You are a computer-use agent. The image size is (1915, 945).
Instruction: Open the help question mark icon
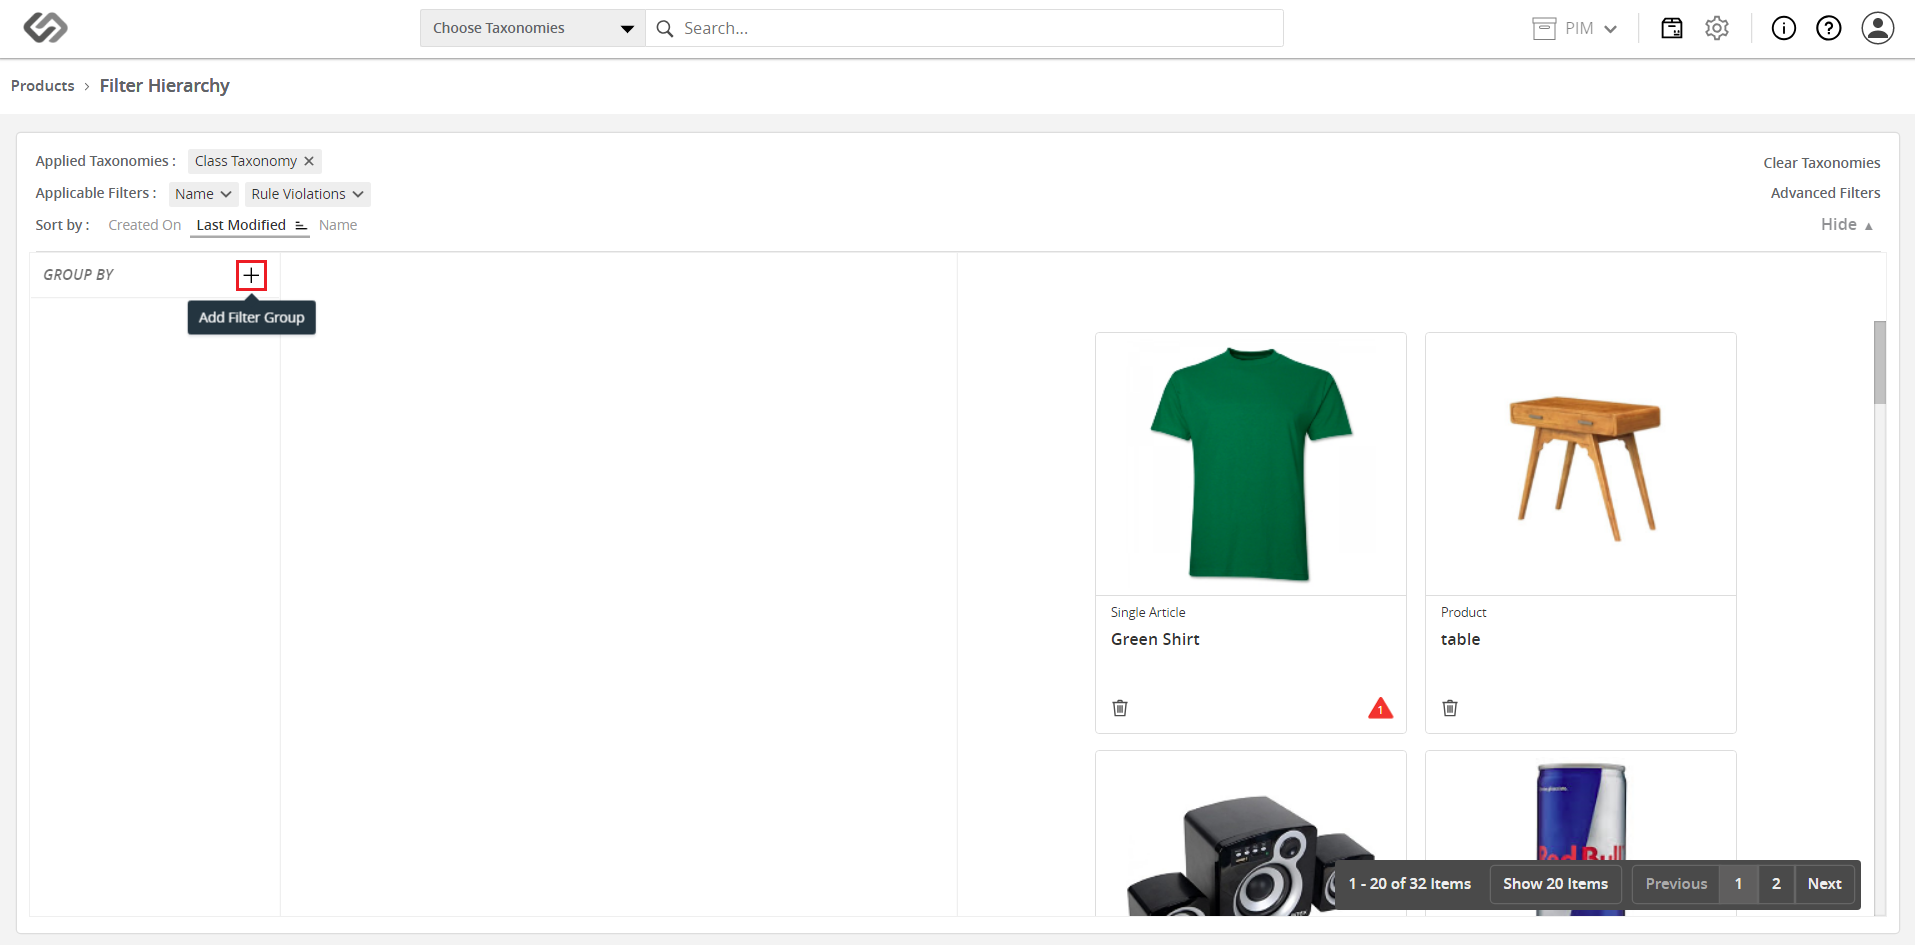1829,28
